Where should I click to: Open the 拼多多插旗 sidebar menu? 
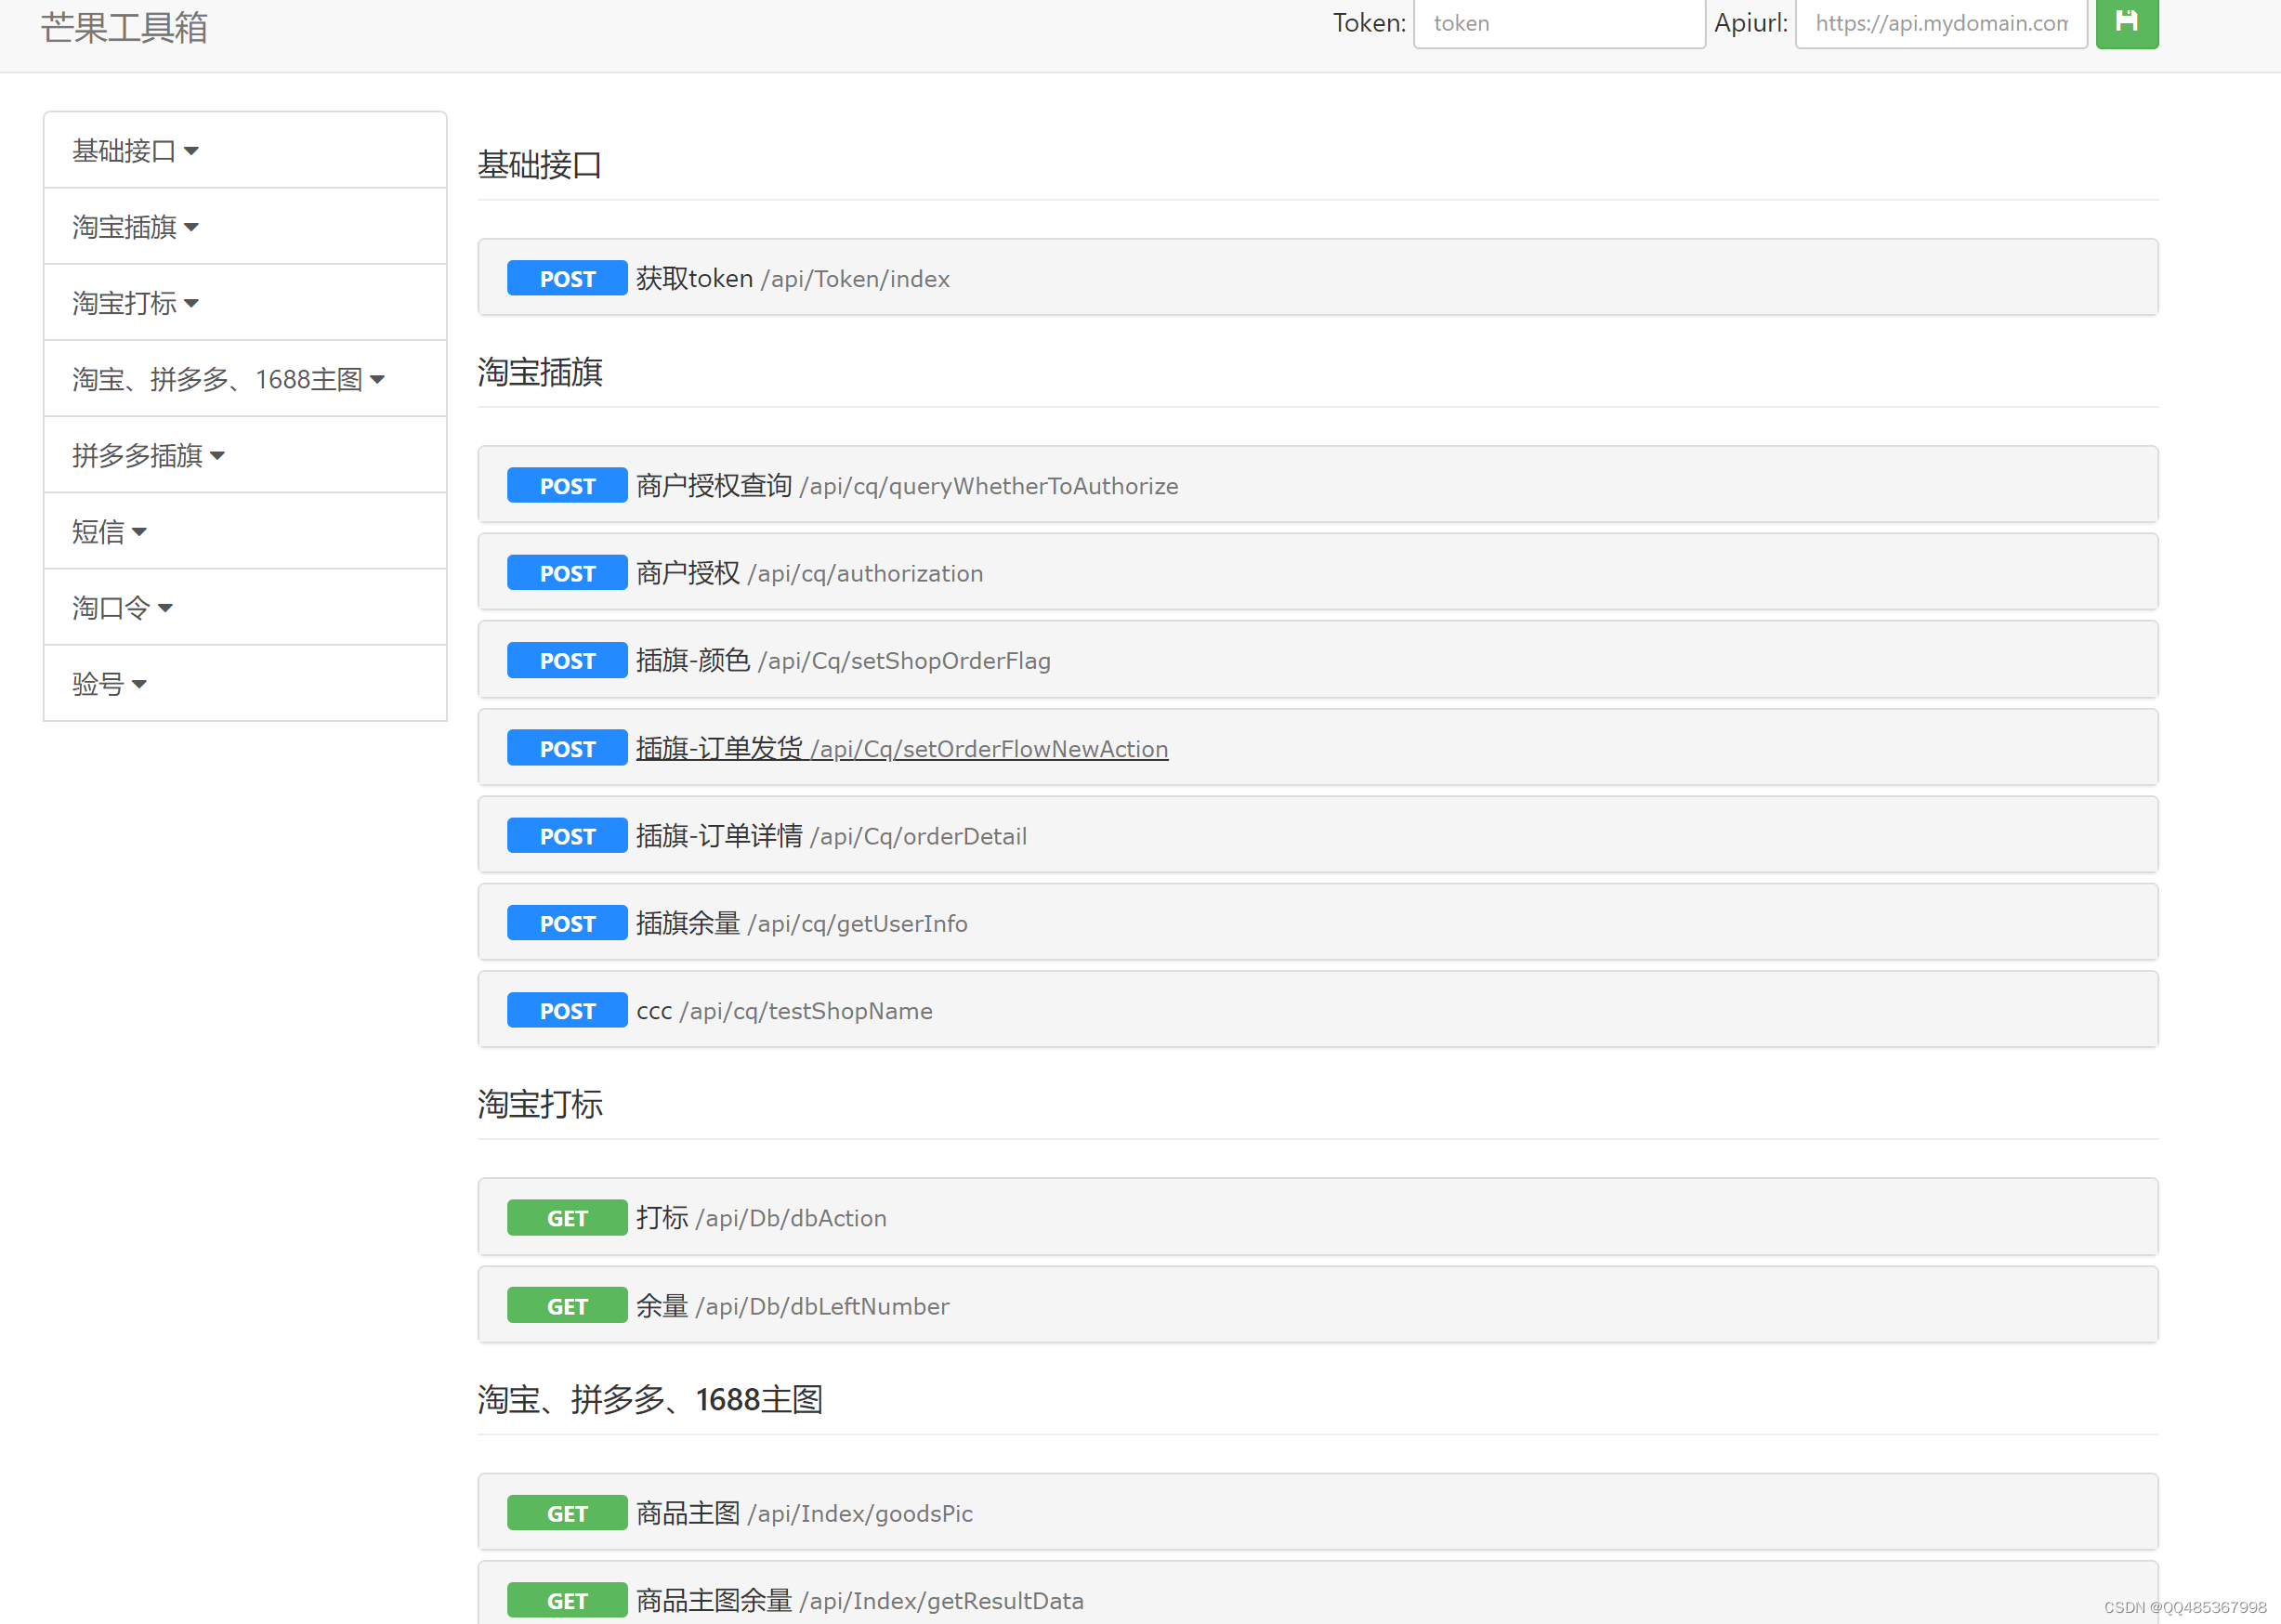click(x=148, y=456)
